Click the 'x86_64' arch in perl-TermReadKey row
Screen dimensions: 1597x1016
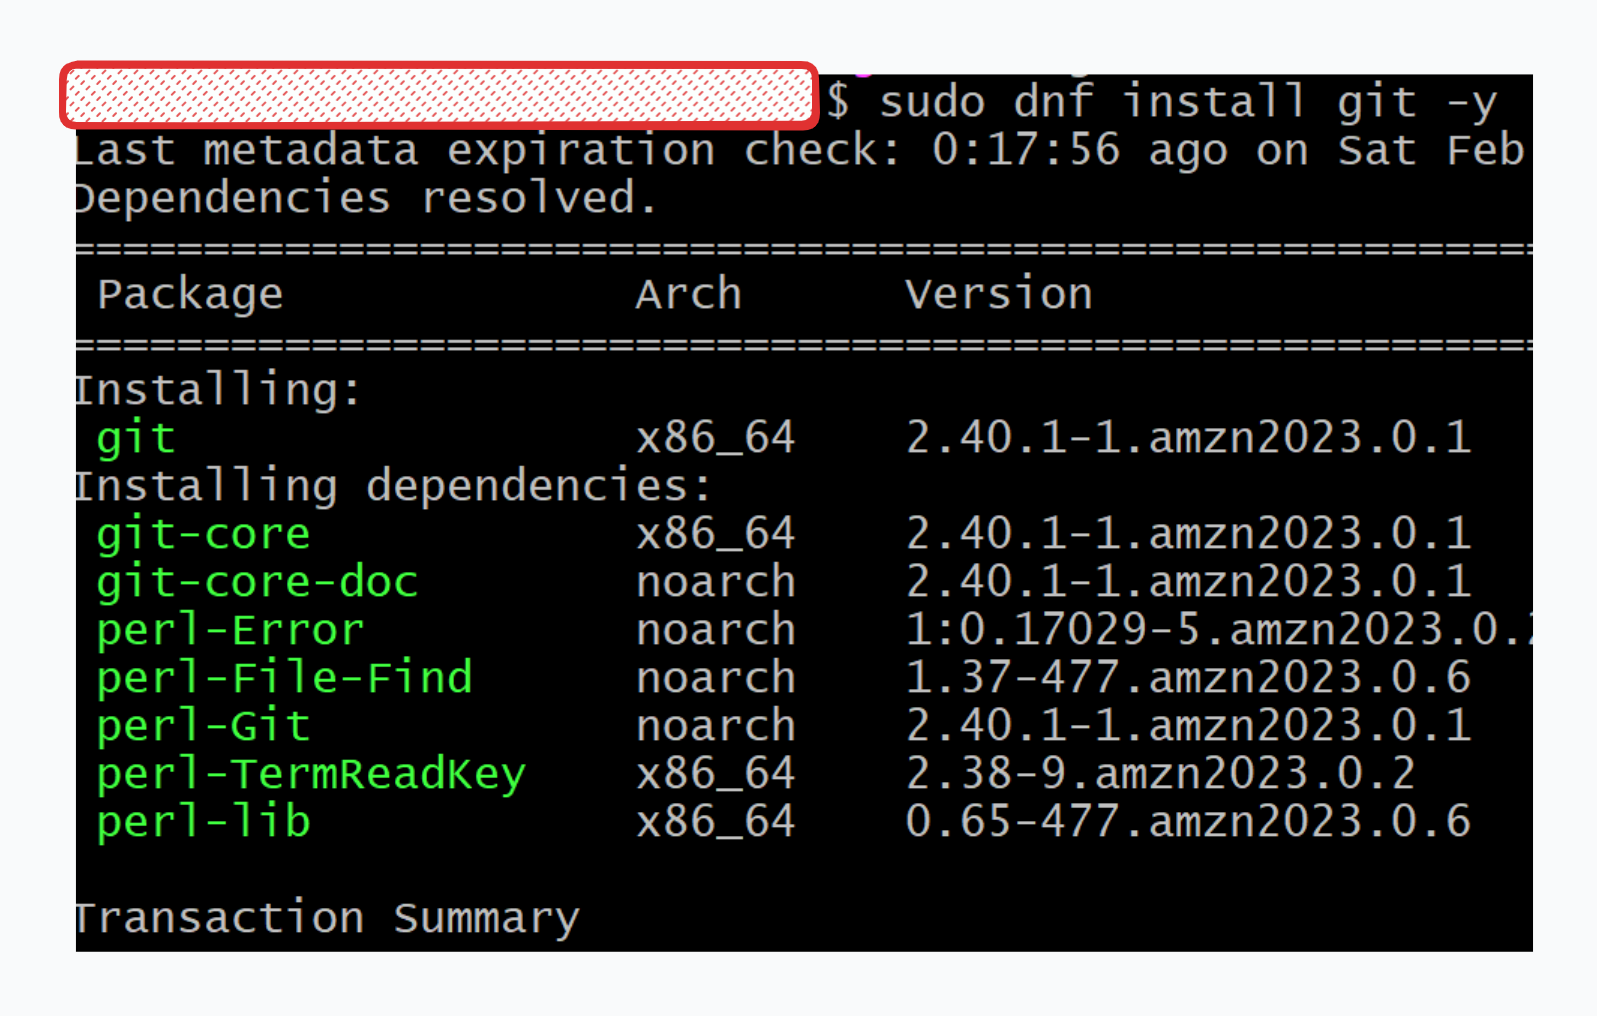pyautogui.click(x=716, y=774)
